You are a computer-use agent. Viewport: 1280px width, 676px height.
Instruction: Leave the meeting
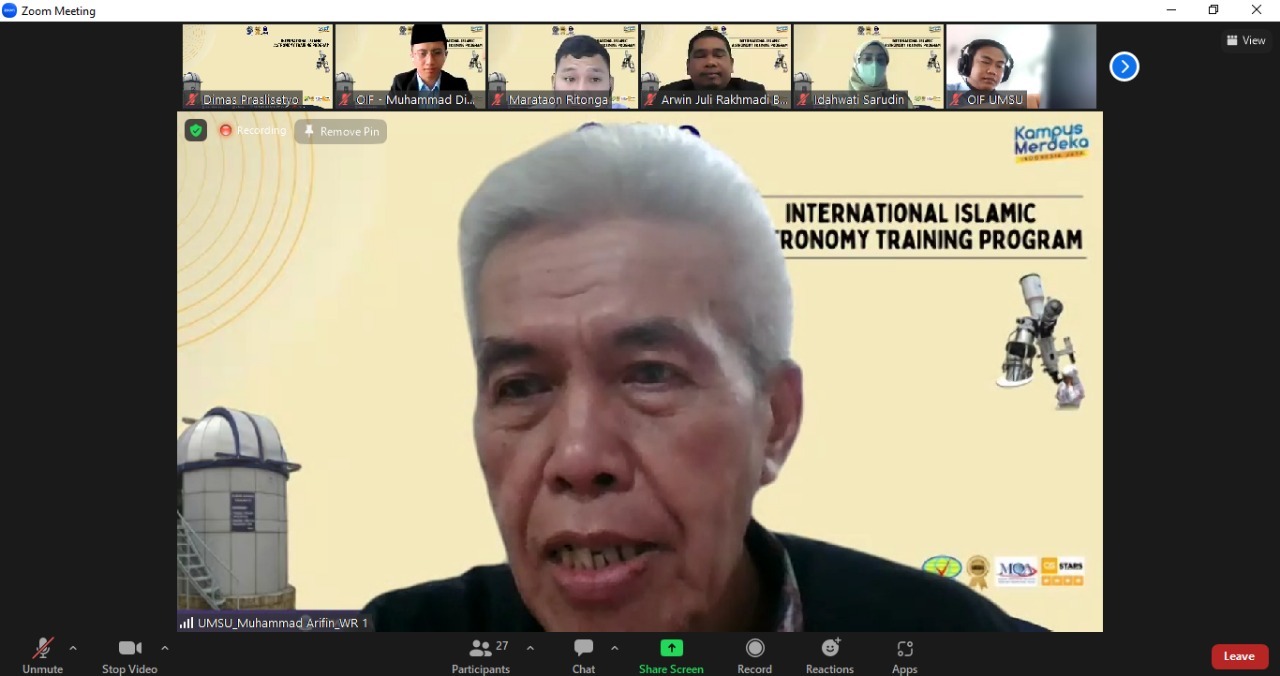pos(1239,656)
